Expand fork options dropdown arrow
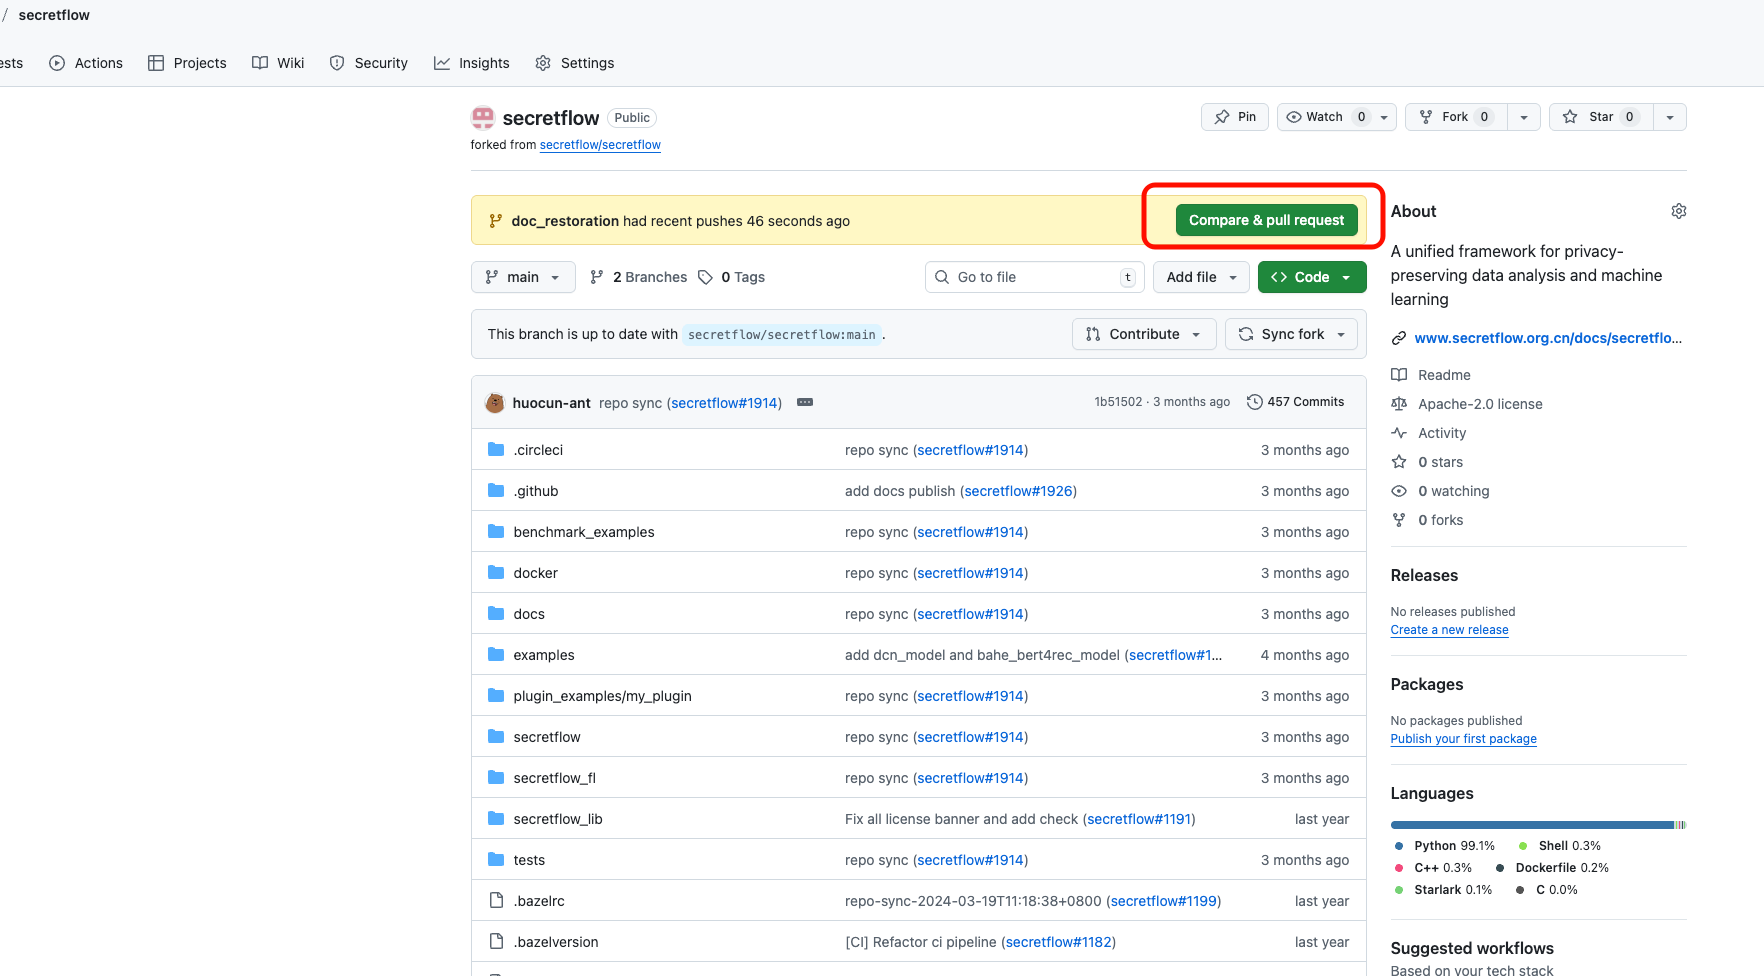Screen dimensions: 1764x976 click(1523, 117)
